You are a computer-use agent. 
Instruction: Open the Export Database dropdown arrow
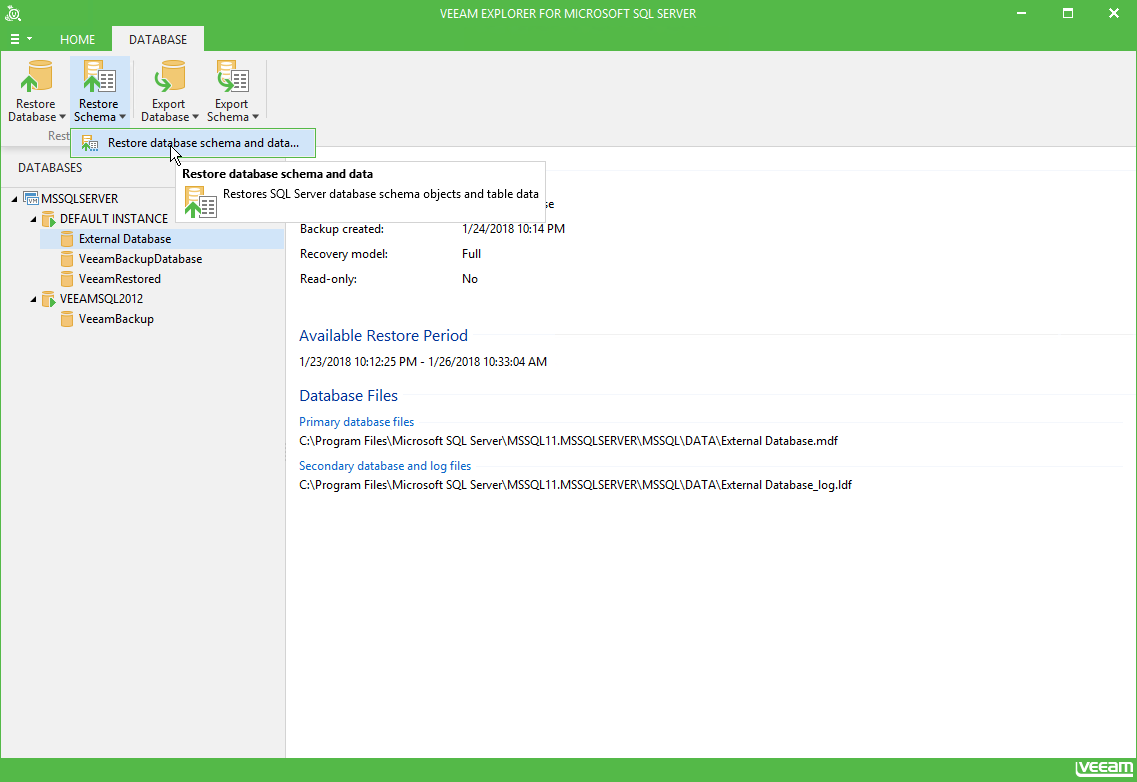coord(195,118)
